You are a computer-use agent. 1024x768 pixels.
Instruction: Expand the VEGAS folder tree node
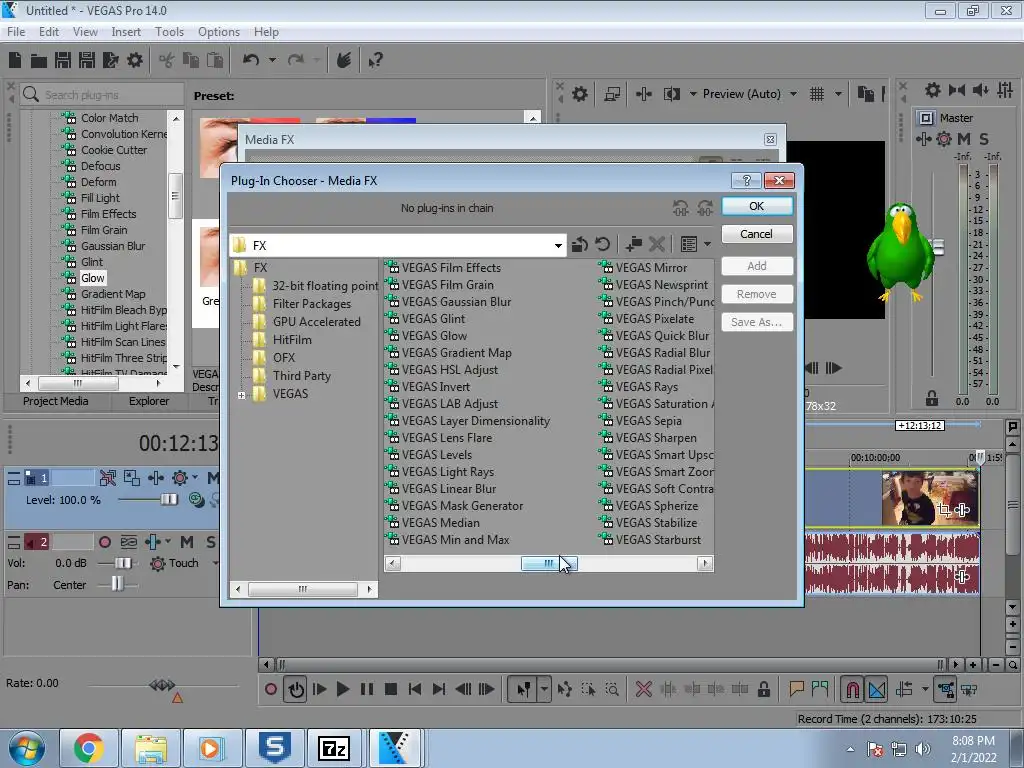coord(241,395)
